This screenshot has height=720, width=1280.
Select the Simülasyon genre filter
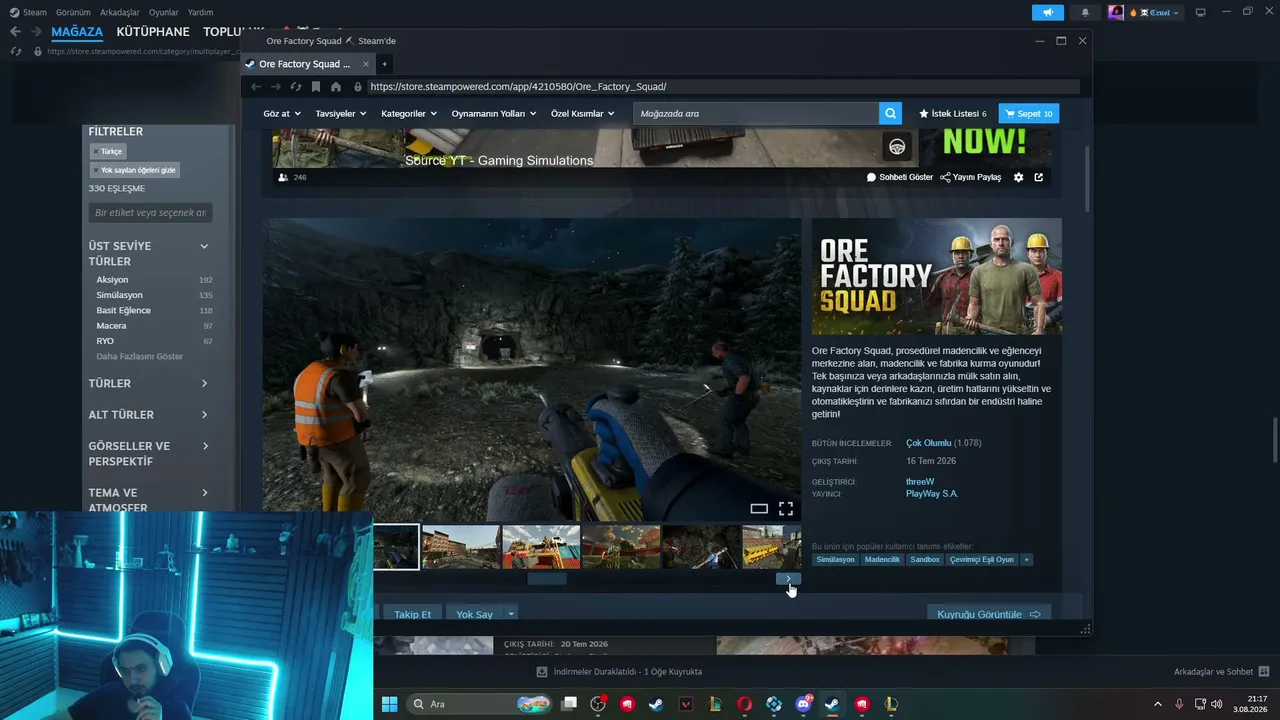pyautogui.click(x=119, y=295)
